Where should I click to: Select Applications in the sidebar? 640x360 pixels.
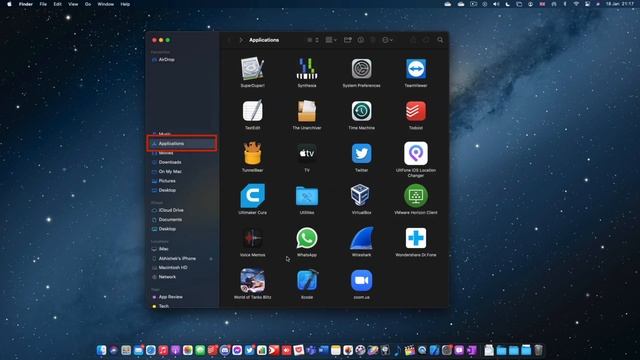point(182,144)
